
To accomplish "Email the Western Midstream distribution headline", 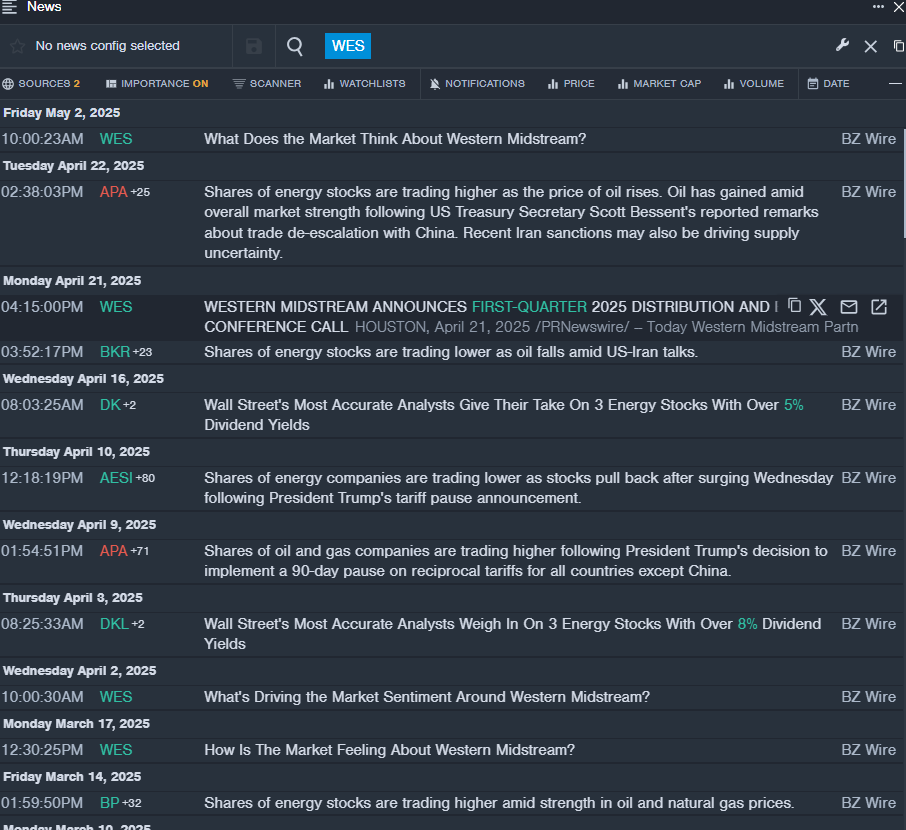I will (848, 306).
